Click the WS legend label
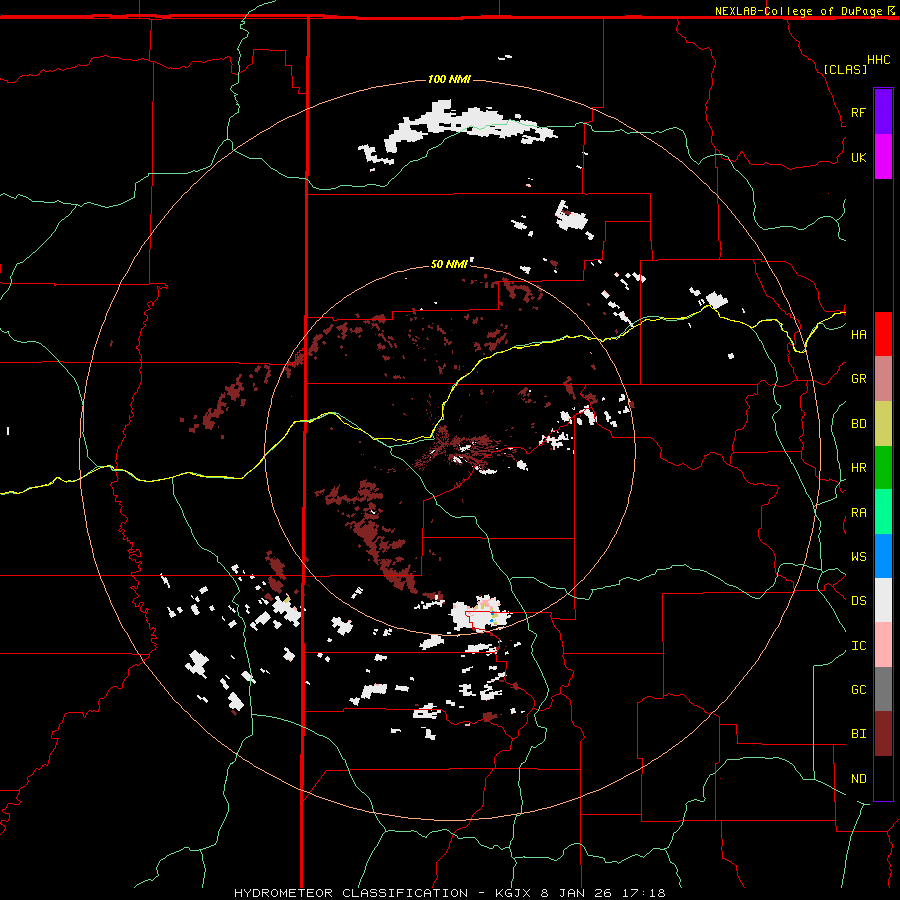Screen dimensions: 900x900 pyautogui.click(x=858, y=557)
